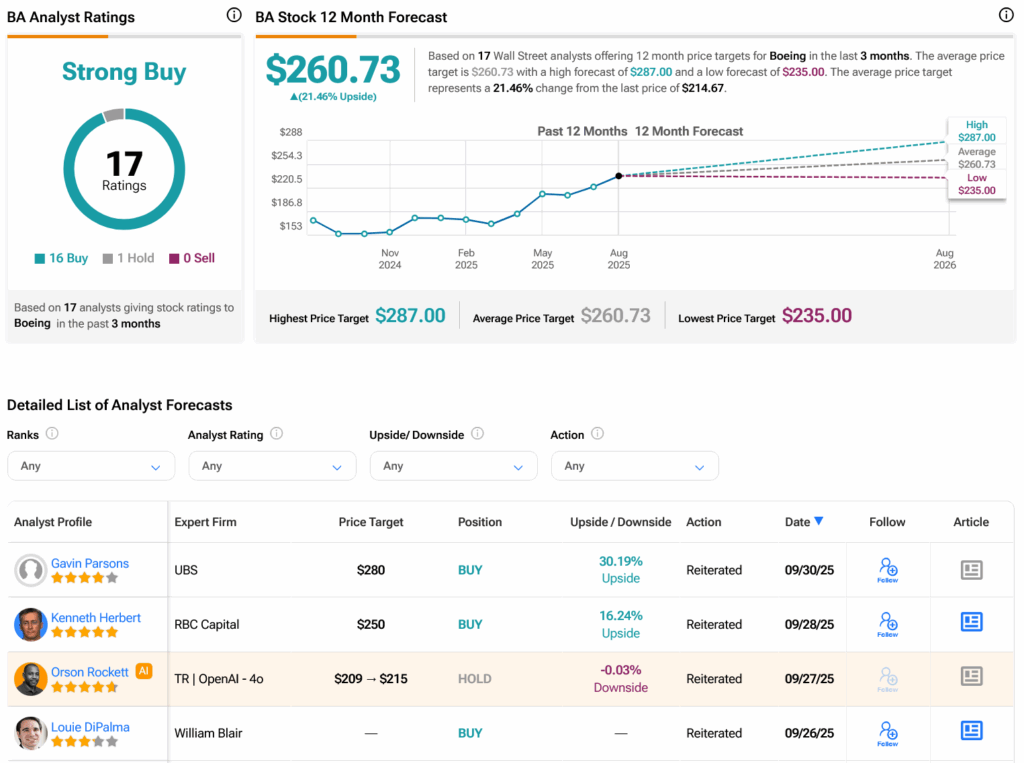
Task: Click info icon beside BA Analyst Ratings
Action: (234, 15)
